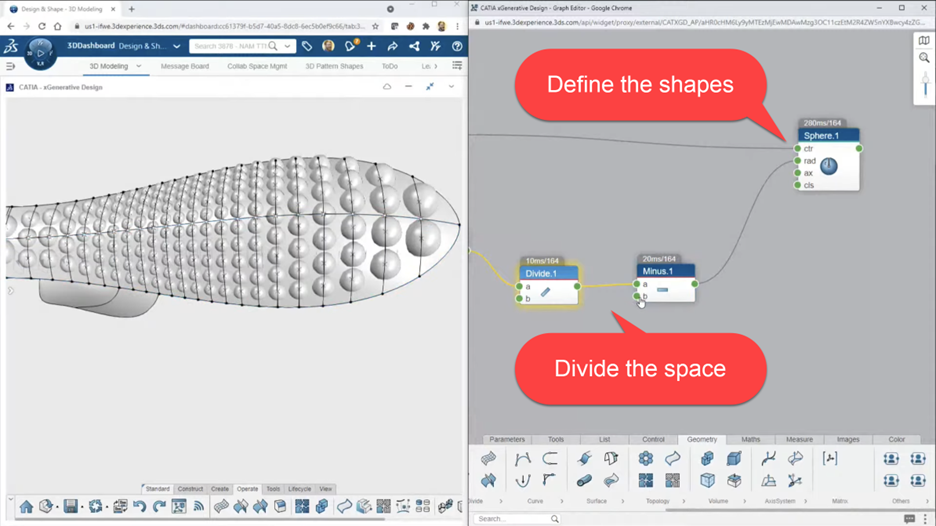
Task: Expand the Volume group chevron
Action: pos(744,501)
